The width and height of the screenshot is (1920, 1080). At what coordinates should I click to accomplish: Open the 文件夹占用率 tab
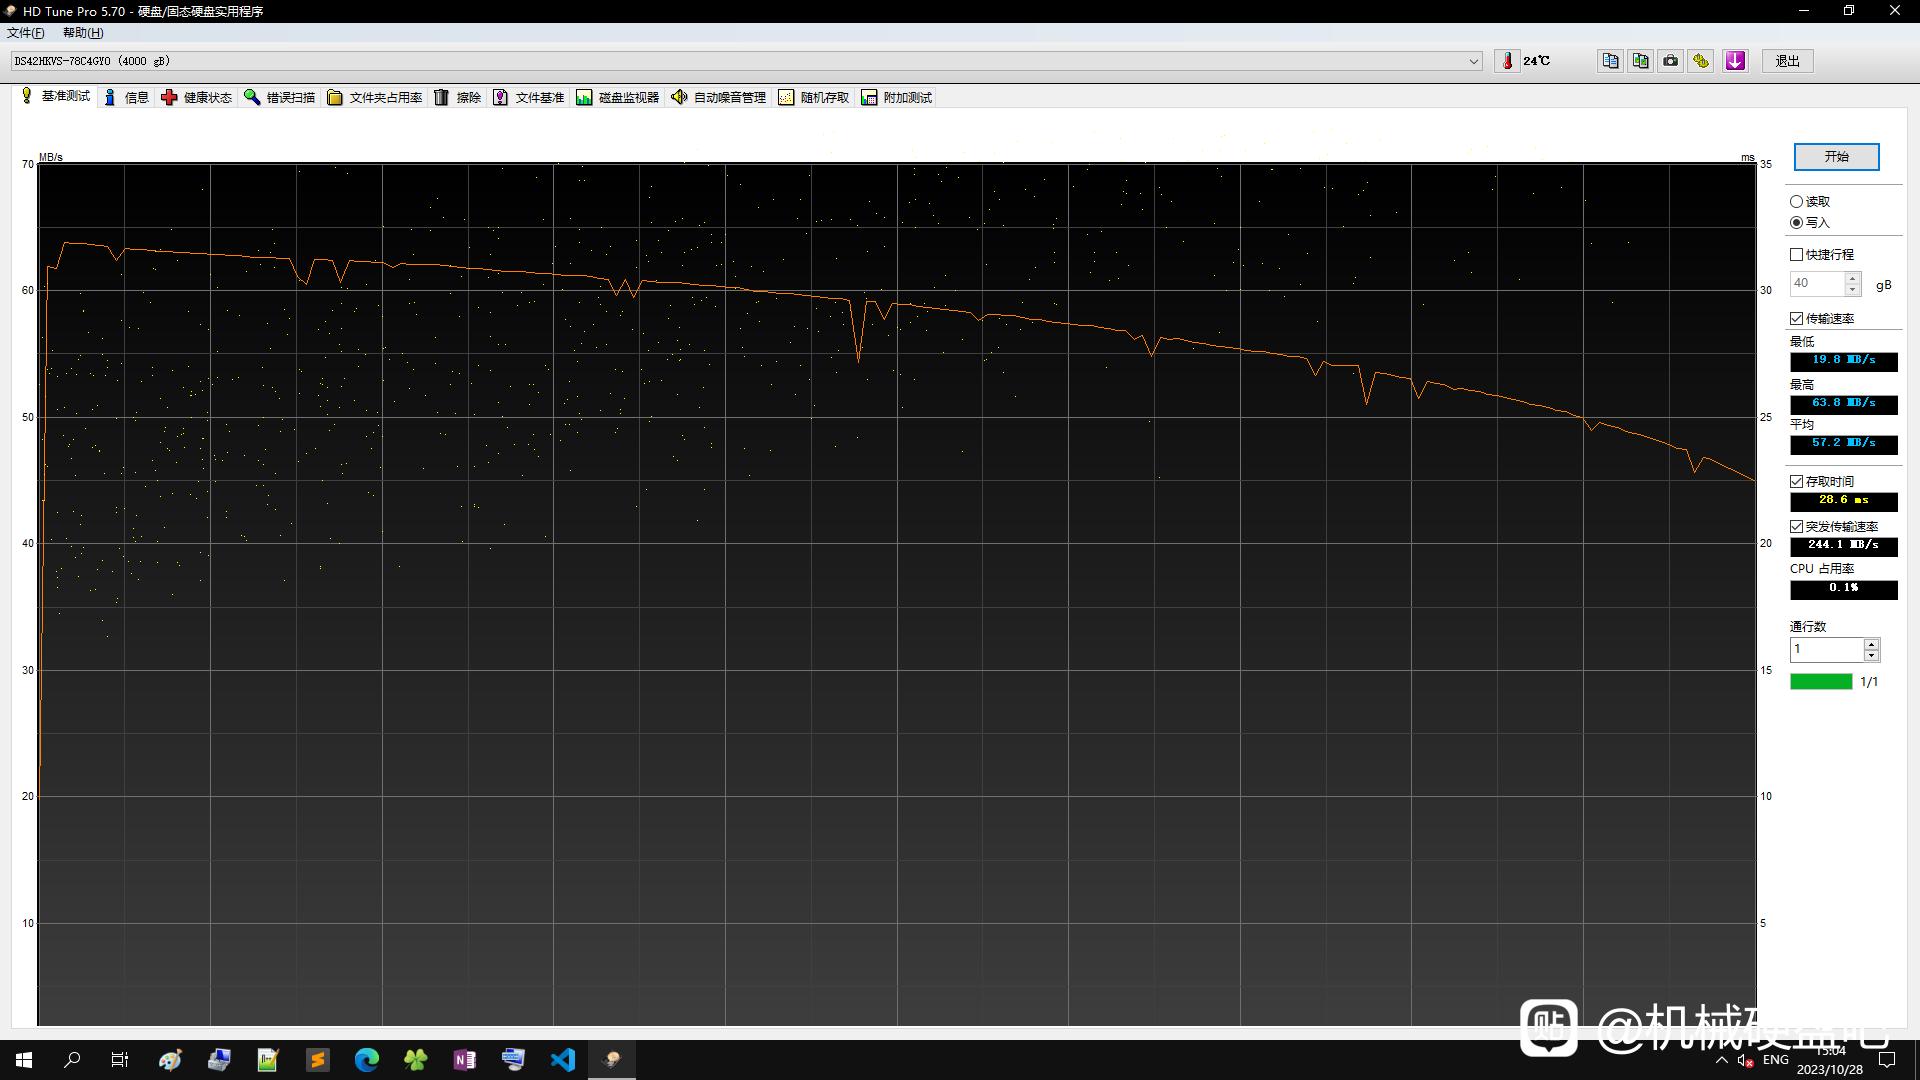(375, 97)
